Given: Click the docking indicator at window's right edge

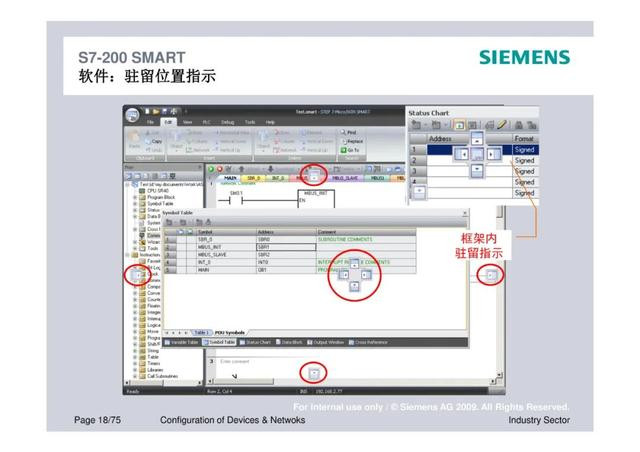Looking at the screenshot, I should coord(491,275).
